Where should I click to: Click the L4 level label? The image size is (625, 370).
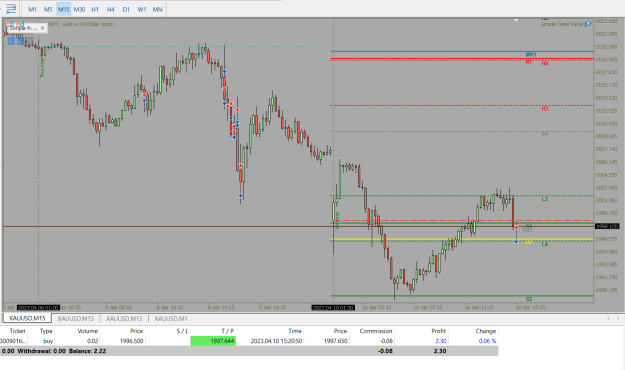tap(544, 244)
